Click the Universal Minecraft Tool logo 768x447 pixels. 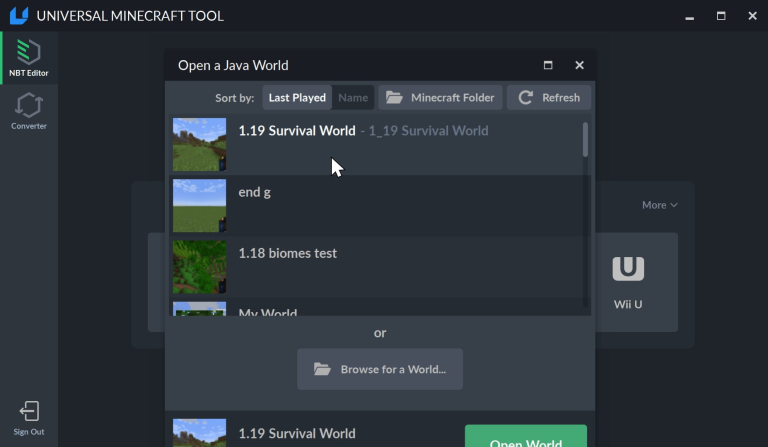click(19, 16)
